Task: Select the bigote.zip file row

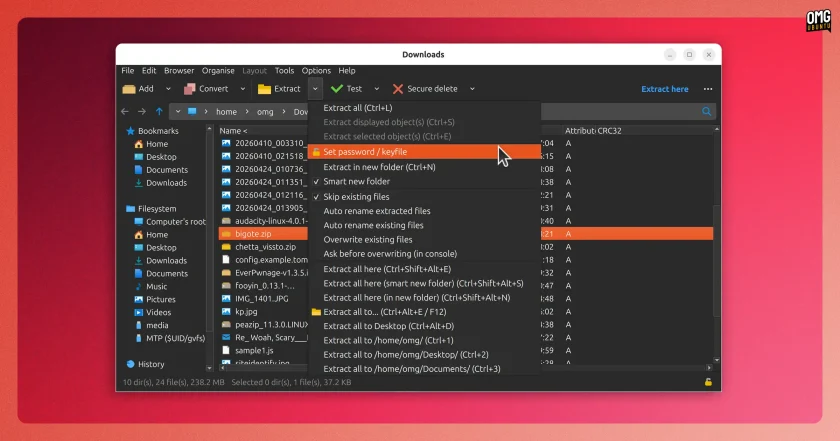Action: [466, 234]
